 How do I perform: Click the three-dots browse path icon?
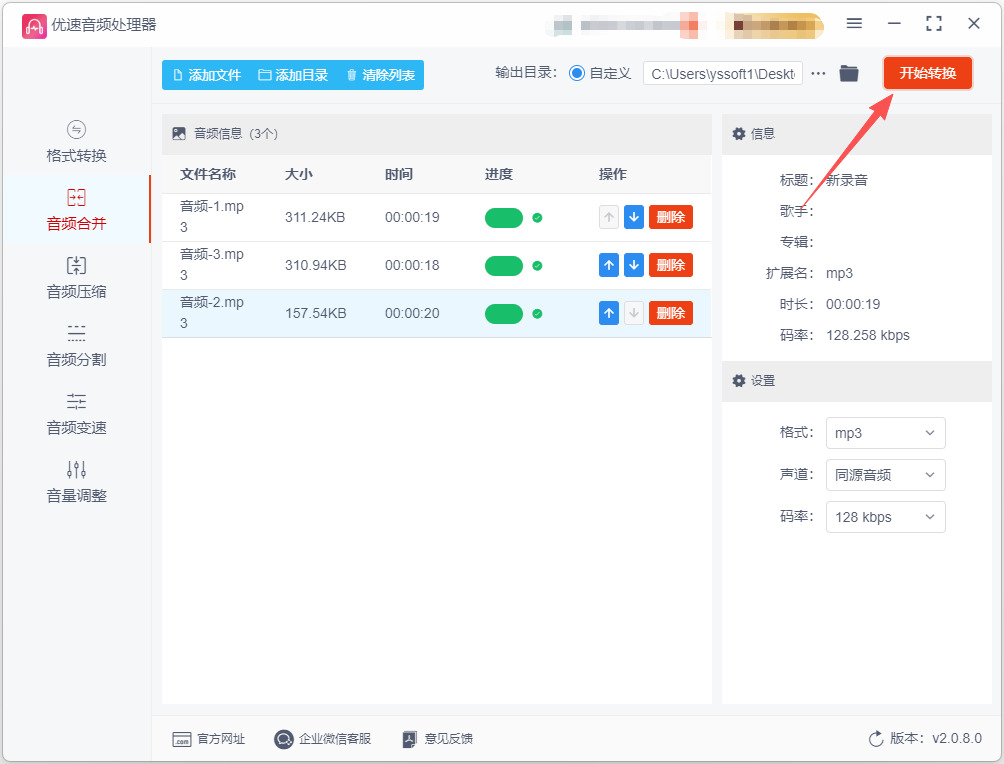[x=818, y=74]
